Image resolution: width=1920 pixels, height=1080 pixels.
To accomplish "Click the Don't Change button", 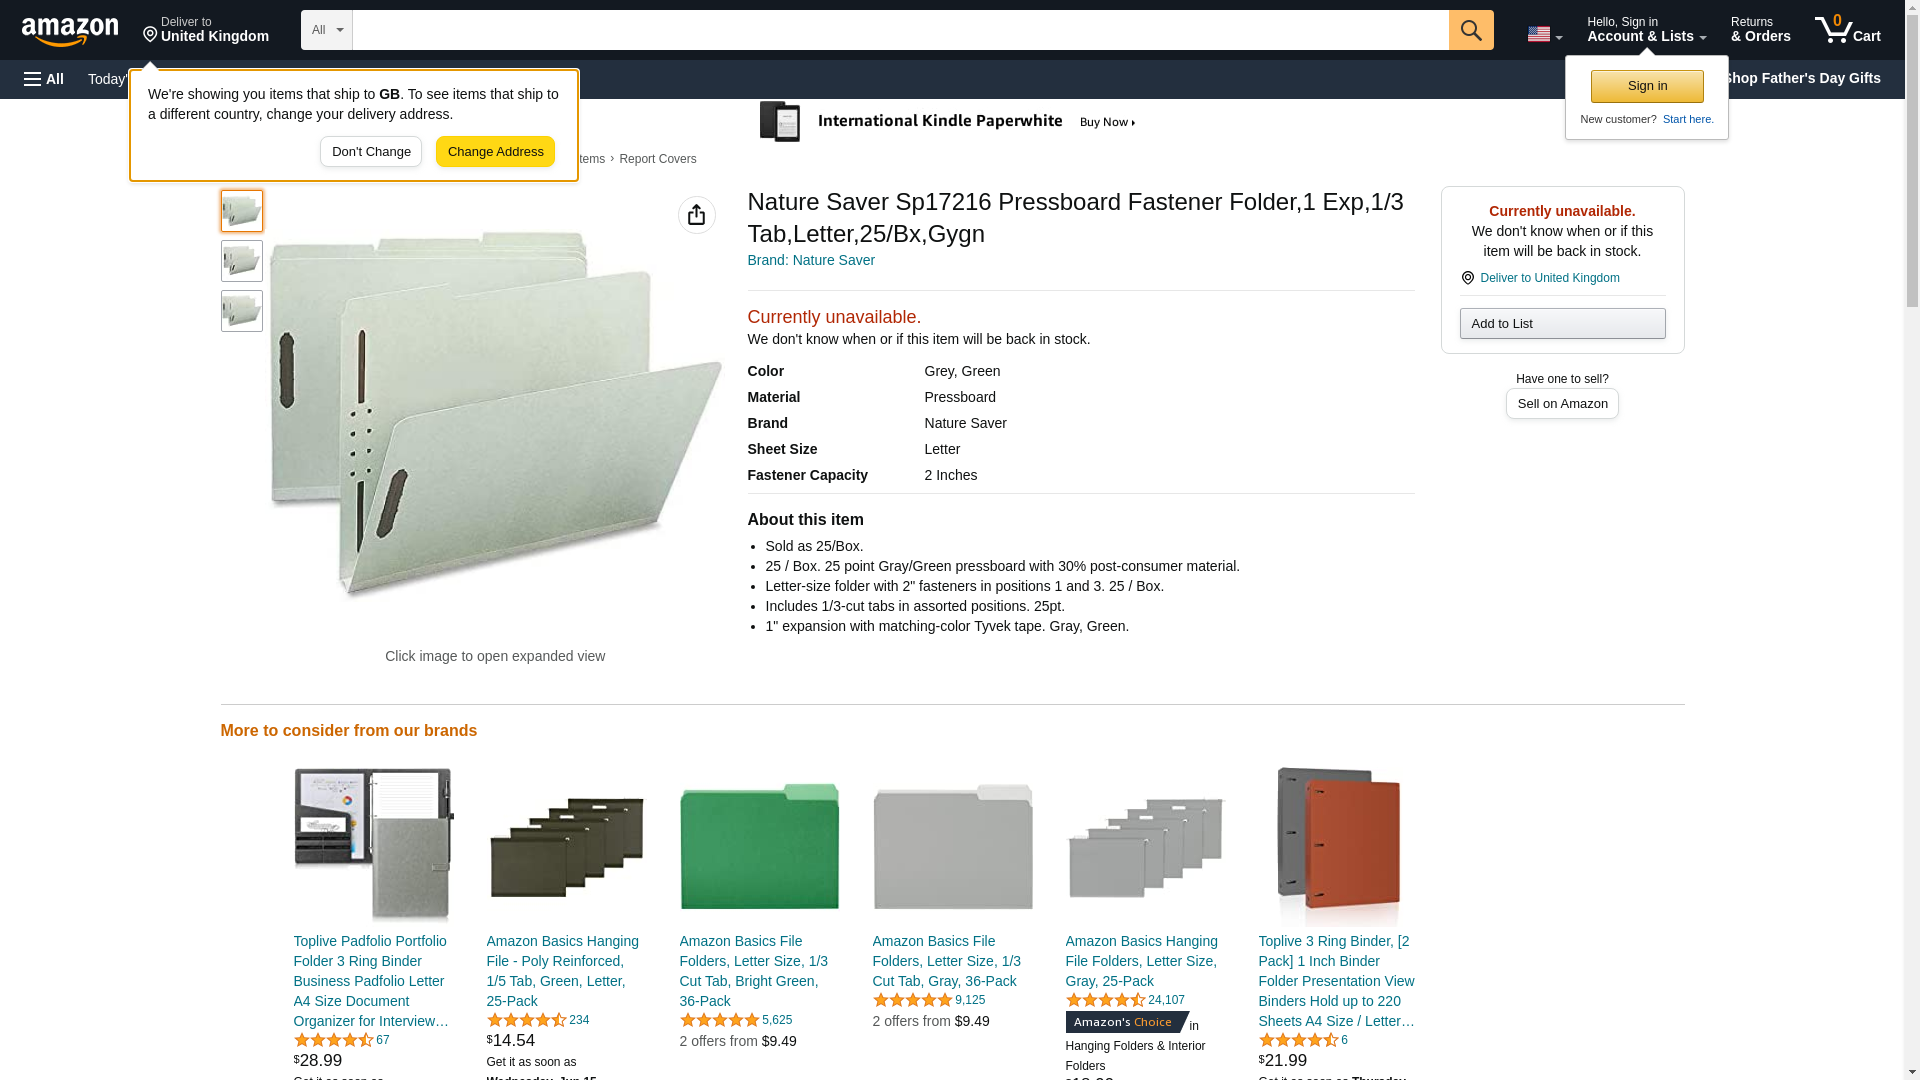I will click(x=371, y=152).
